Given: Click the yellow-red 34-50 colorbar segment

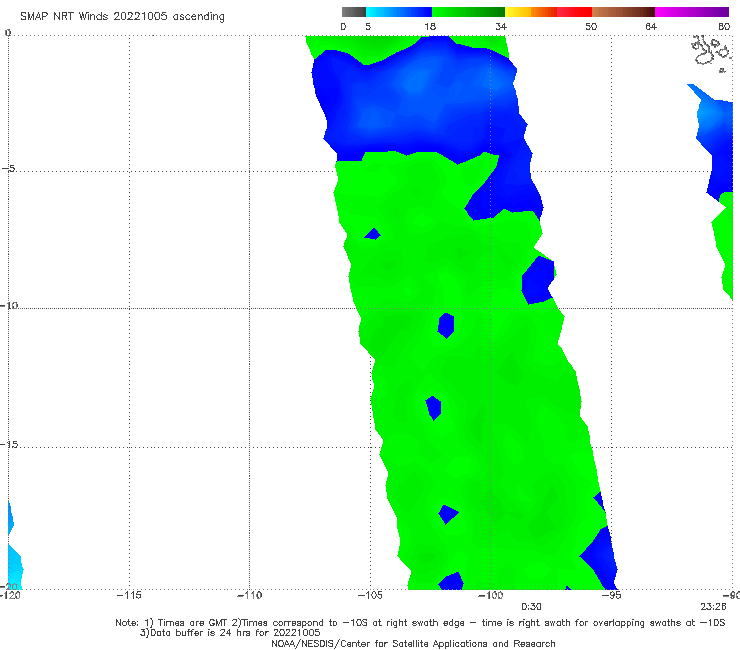Looking at the screenshot, I should (548, 12).
